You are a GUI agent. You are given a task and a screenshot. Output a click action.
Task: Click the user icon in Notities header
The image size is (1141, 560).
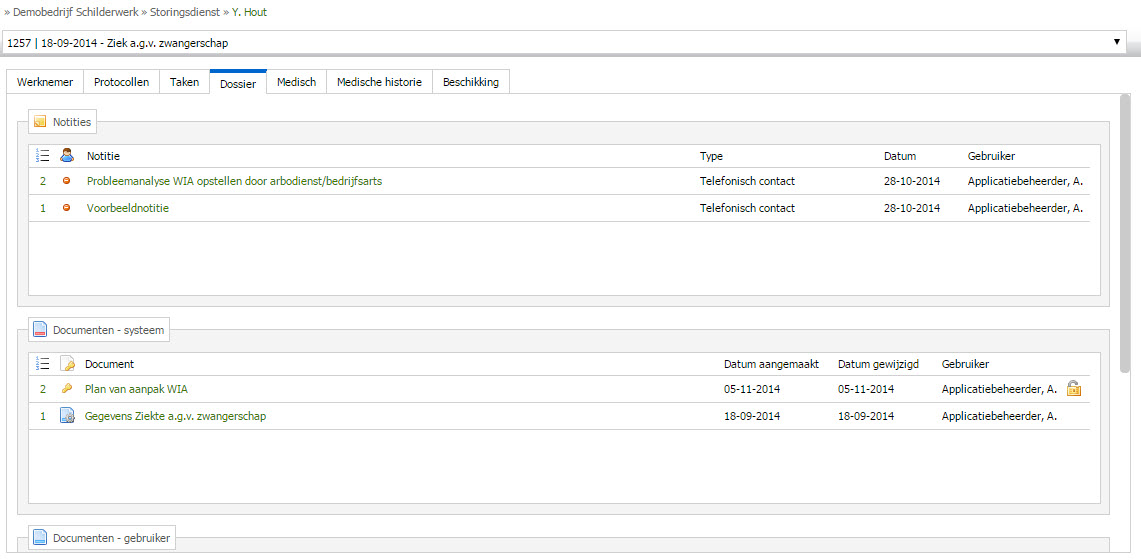[x=67, y=155]
